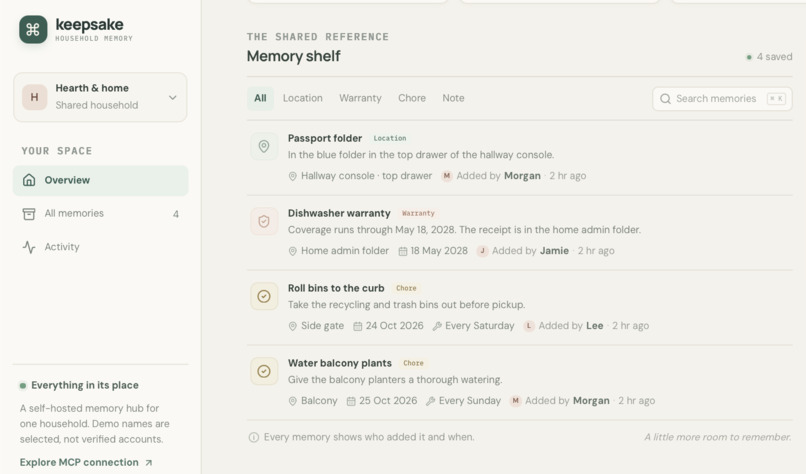Click the repeat icon beside Every Saturday

click(x=437, y=326)
